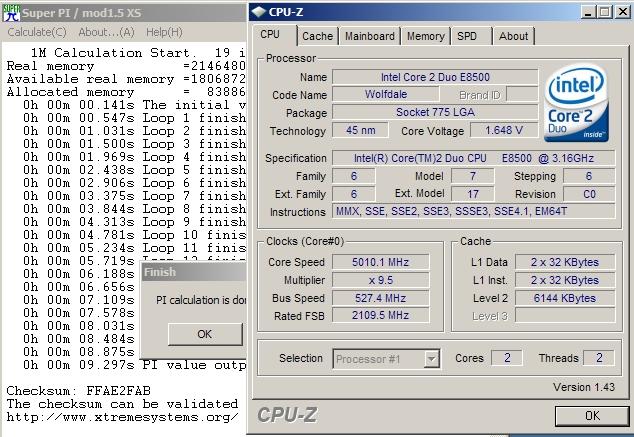Open the About...(A) menu in Super PI
The height and width of the screenshot is (437, 634).
(106, 32)
